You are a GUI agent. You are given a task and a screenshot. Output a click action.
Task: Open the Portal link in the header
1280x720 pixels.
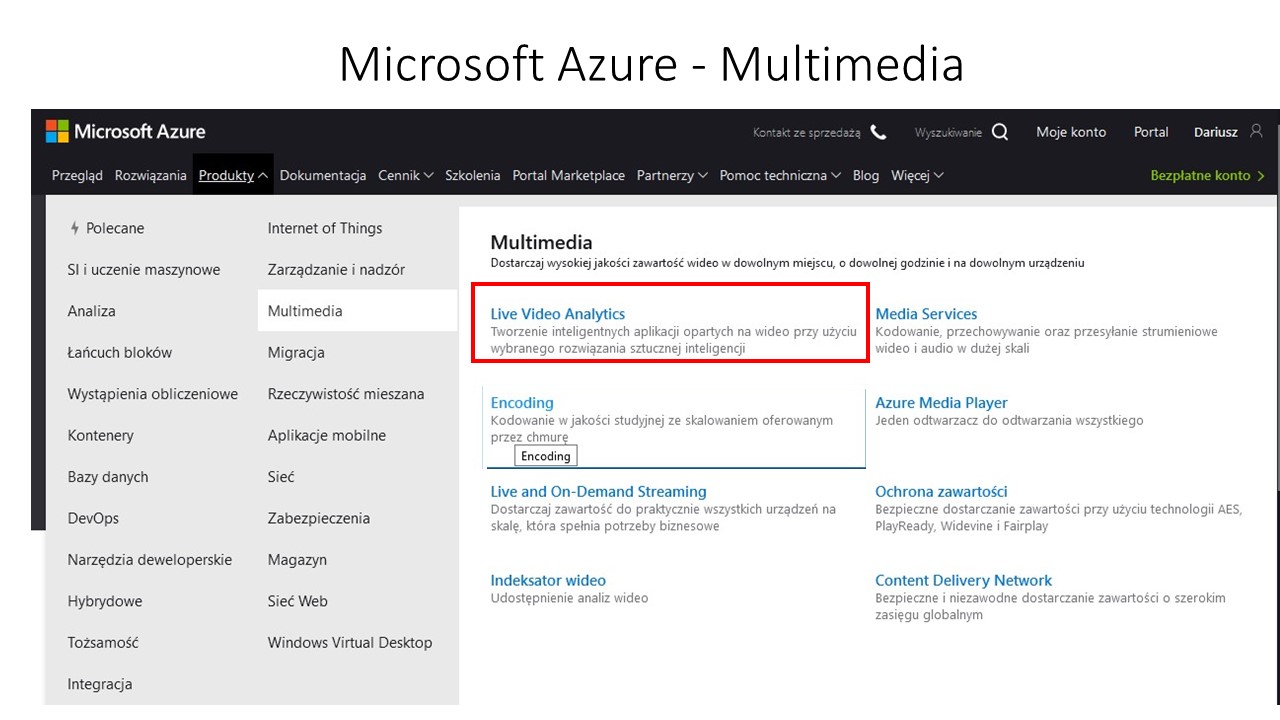1151,132
